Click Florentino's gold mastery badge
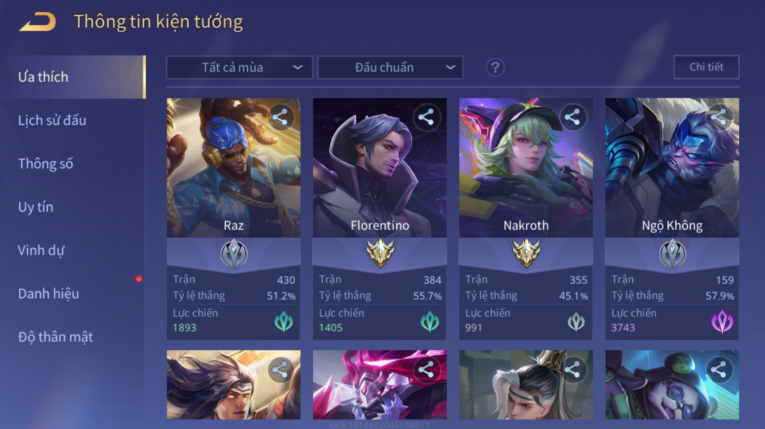 point(380,254)
